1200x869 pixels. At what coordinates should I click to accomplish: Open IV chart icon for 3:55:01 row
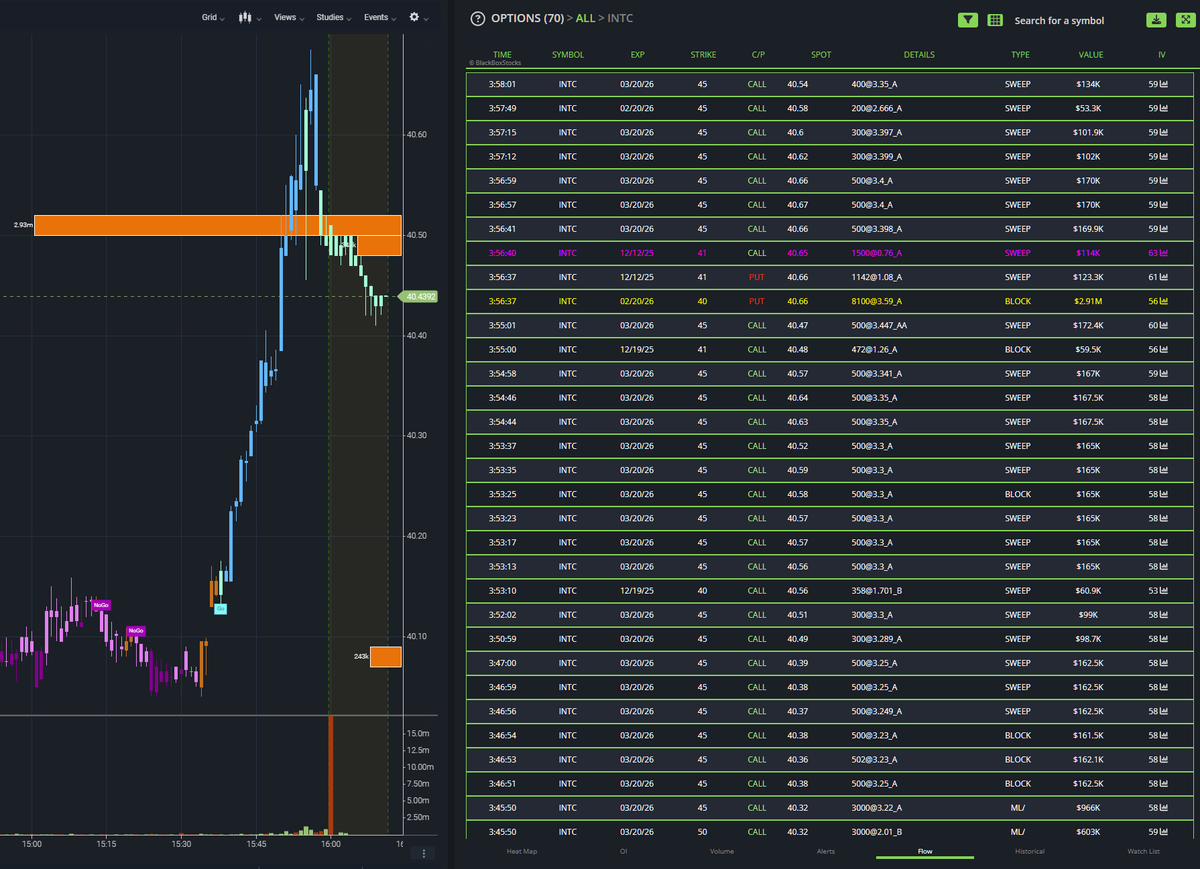click(x=1164, y=325)
